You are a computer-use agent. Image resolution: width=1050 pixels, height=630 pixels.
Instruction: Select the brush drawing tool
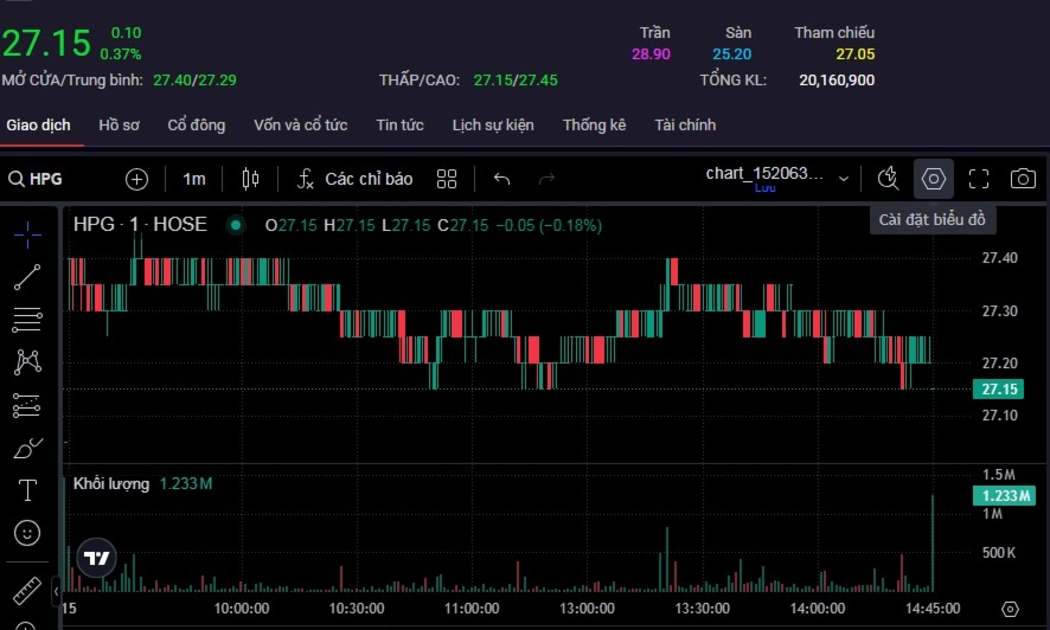click(x=27, y=449)
